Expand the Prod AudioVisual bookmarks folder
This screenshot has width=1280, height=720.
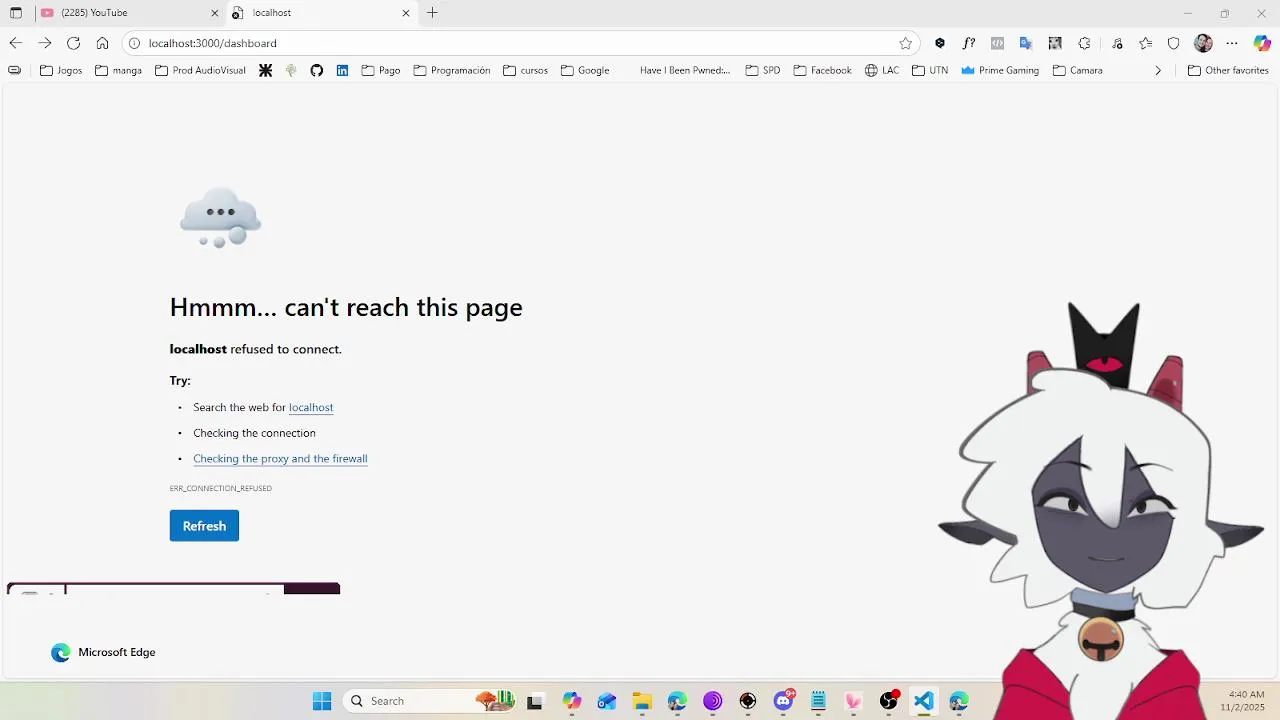pos(200,70)
